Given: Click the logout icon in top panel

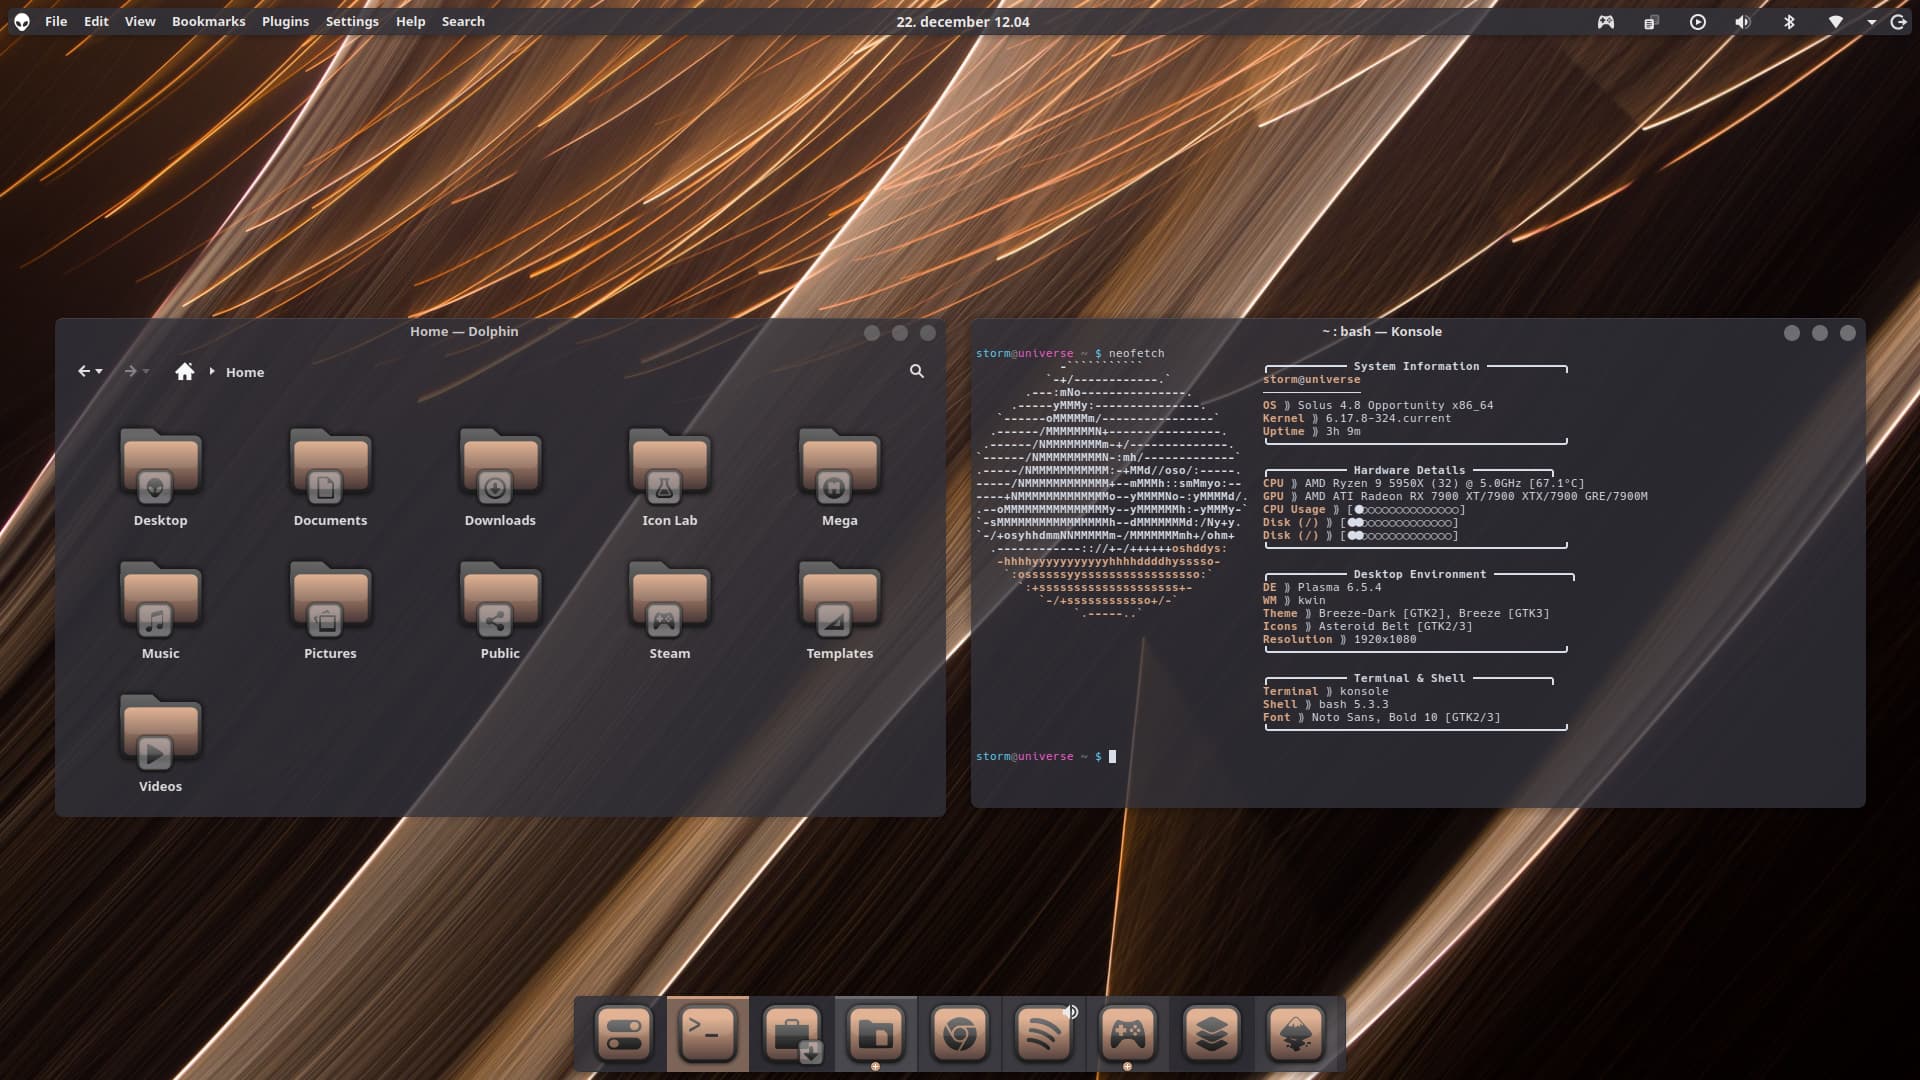Looking at the screenshot, I should point(1898,22).
